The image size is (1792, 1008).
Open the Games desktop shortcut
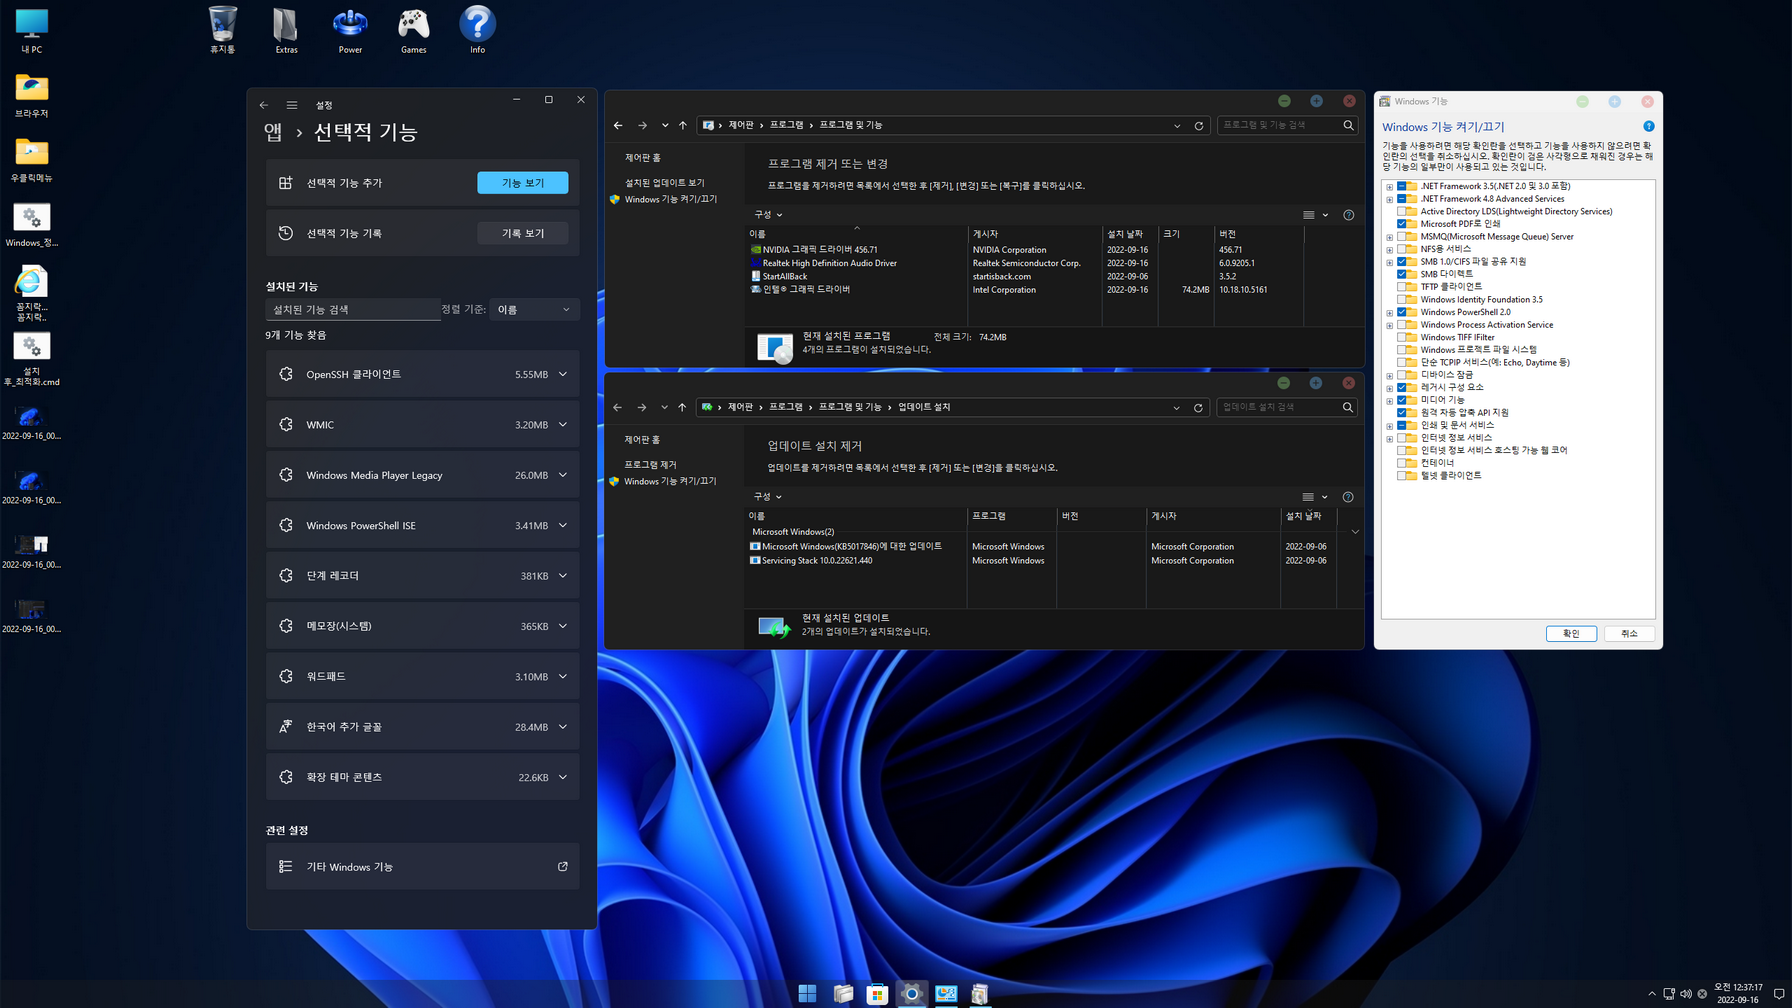414,30
